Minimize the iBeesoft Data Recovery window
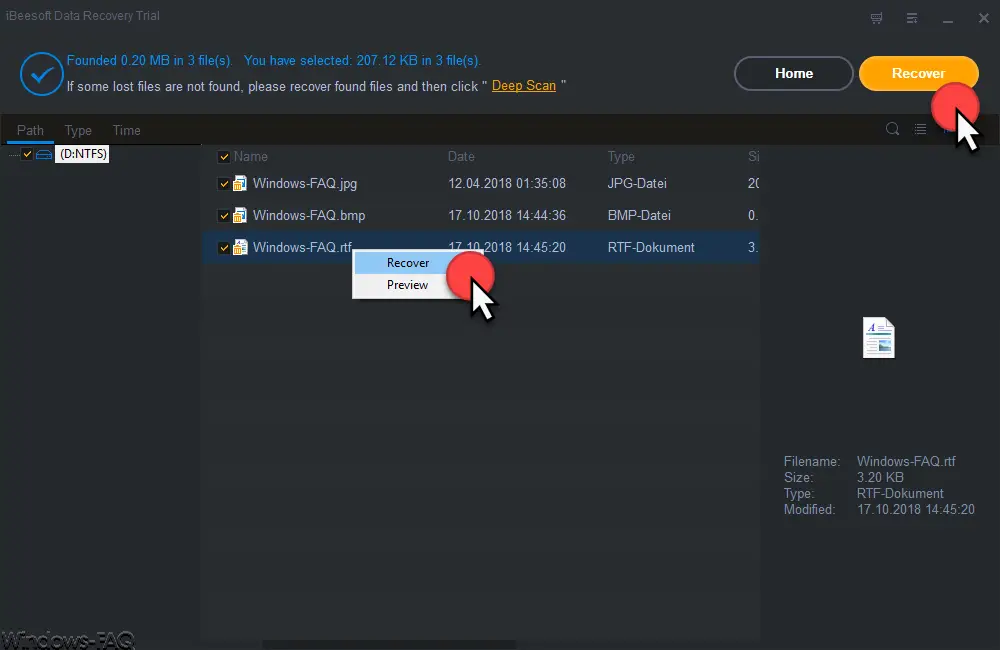The width and height of the screenshot is (1000, 650). (948, 20)
